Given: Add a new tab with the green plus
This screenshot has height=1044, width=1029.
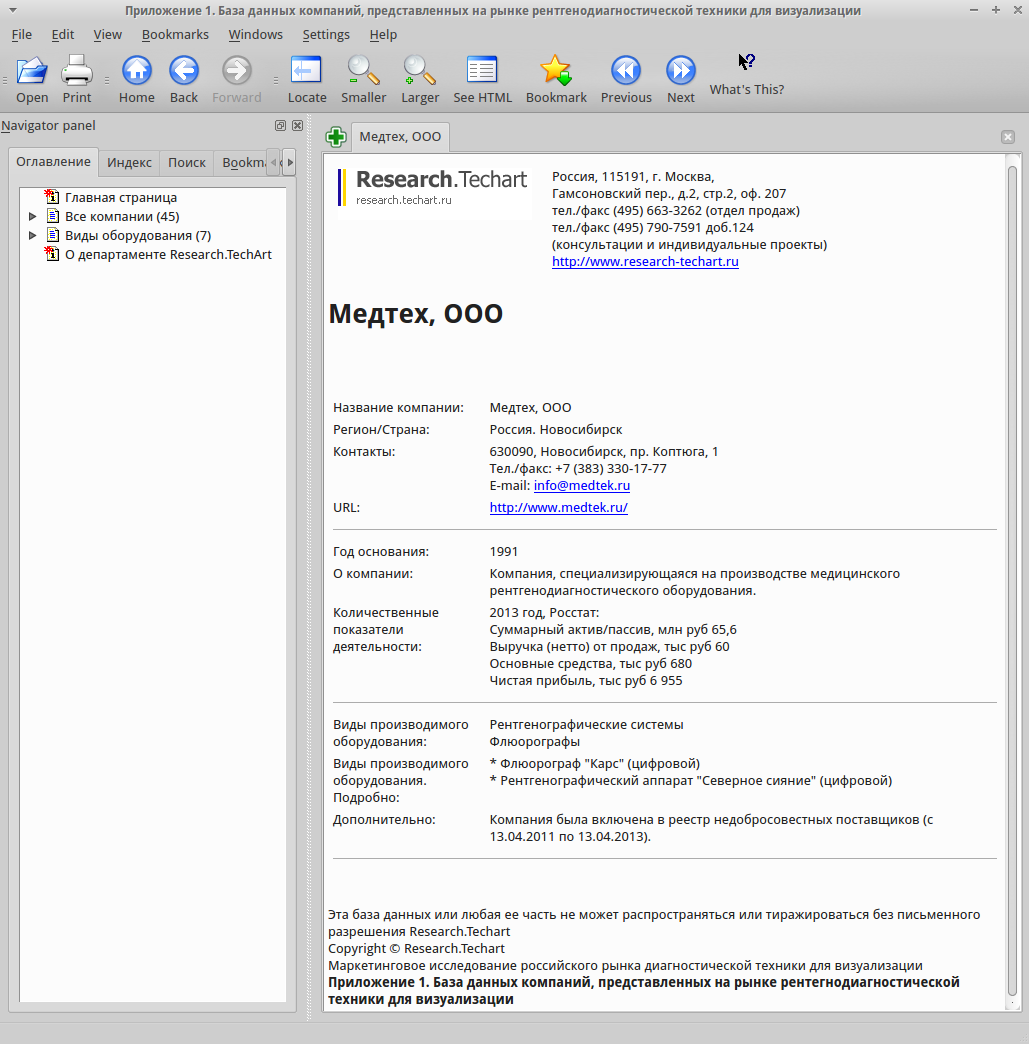Looking at the screenshot, I should (336, 137).
